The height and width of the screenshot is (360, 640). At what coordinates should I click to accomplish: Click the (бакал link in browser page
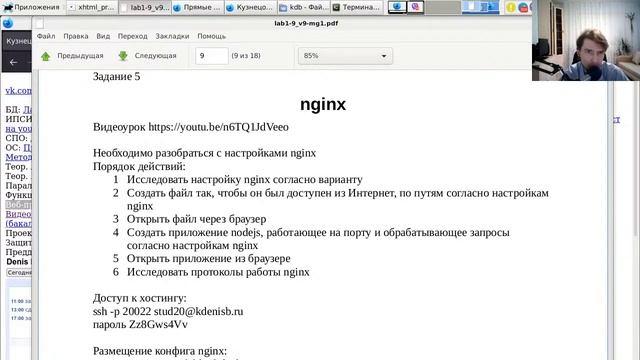coord(18,223)
